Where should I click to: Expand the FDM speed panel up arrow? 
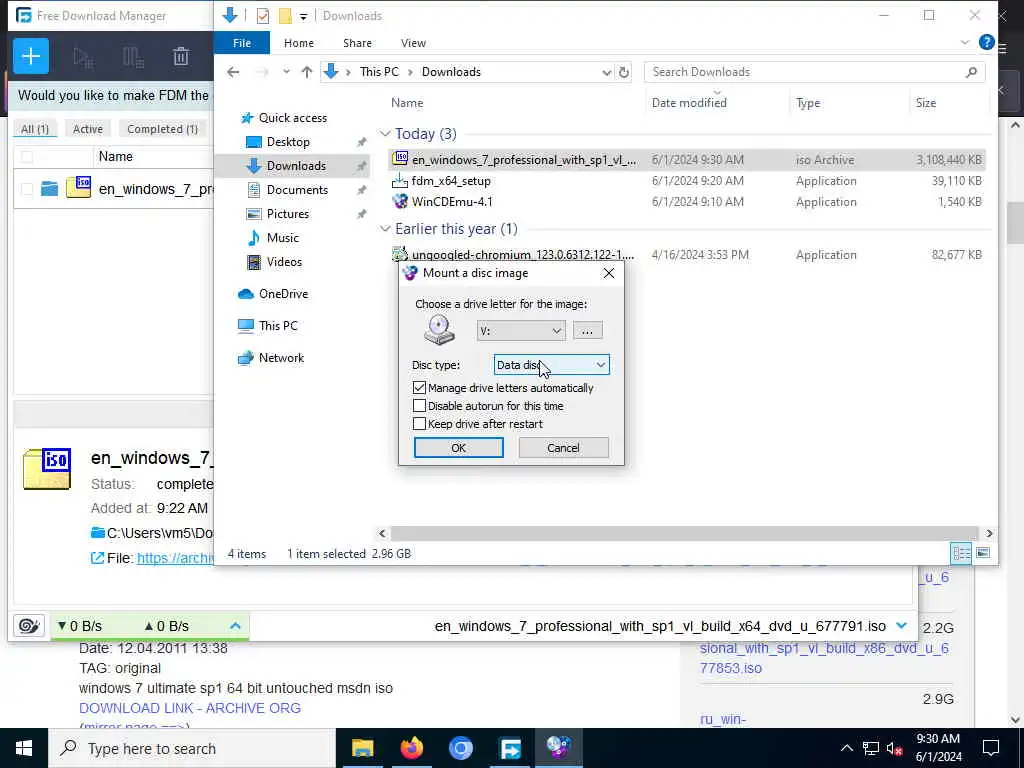[235, 626]
